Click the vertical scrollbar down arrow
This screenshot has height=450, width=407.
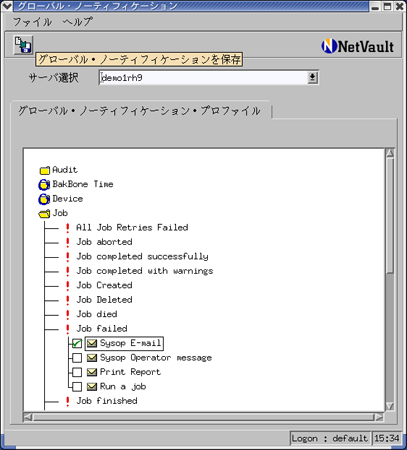390,406
